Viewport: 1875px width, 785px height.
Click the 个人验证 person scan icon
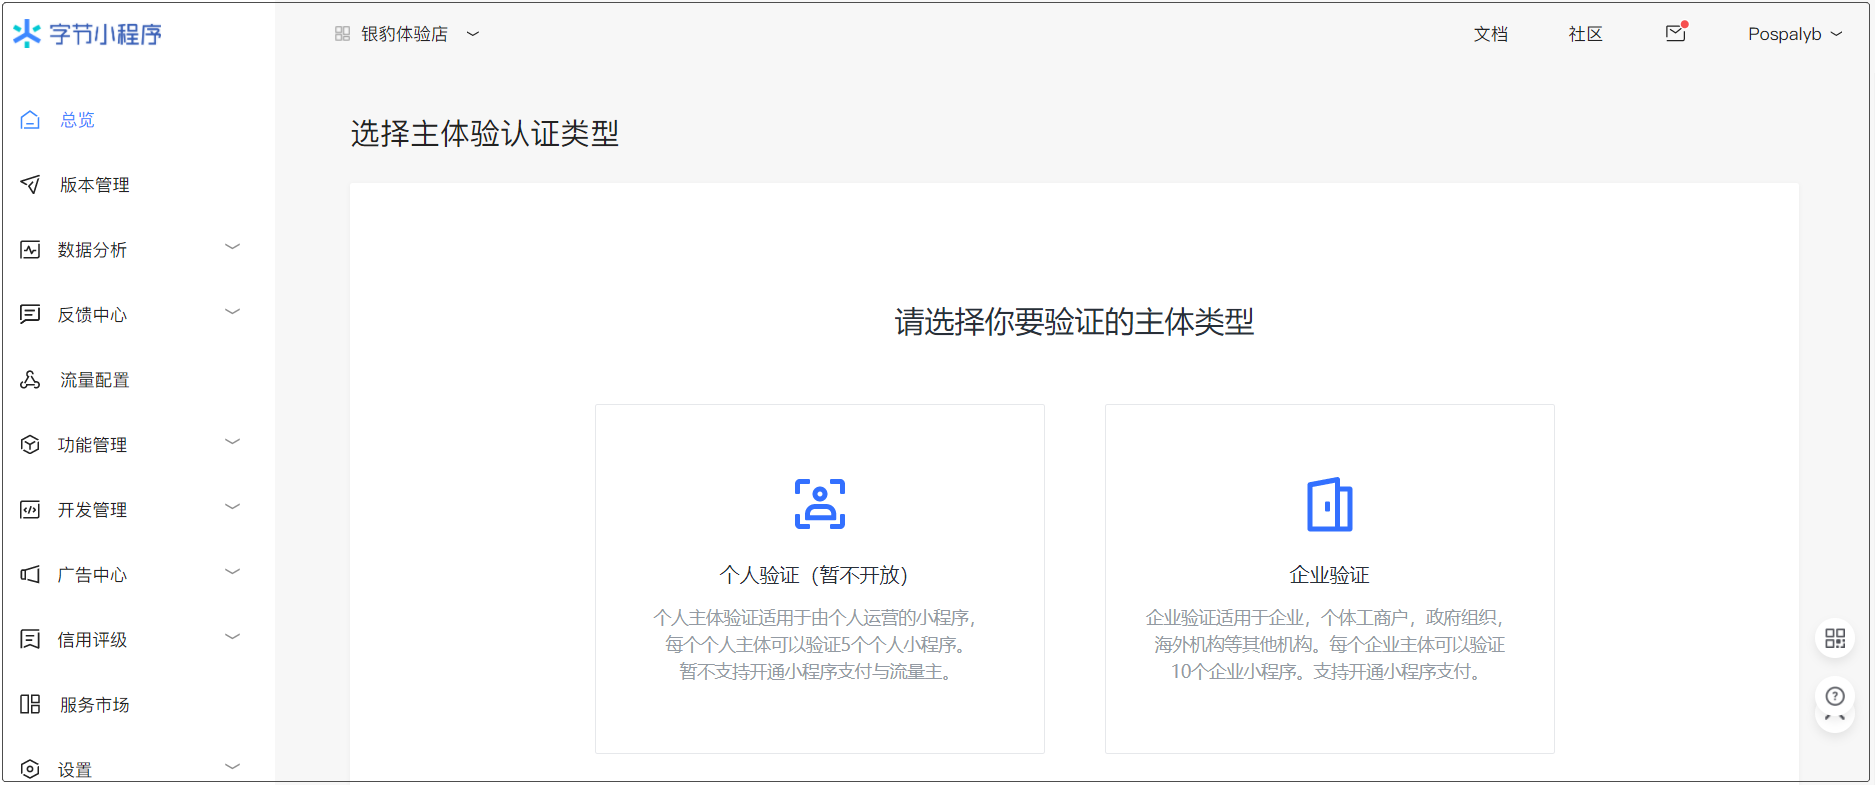(819, 504)
